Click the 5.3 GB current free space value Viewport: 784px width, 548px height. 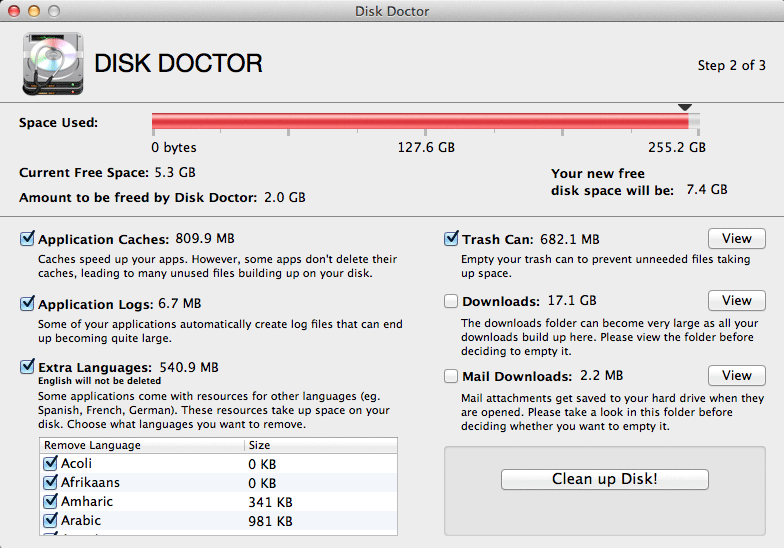tap(175, 172)
